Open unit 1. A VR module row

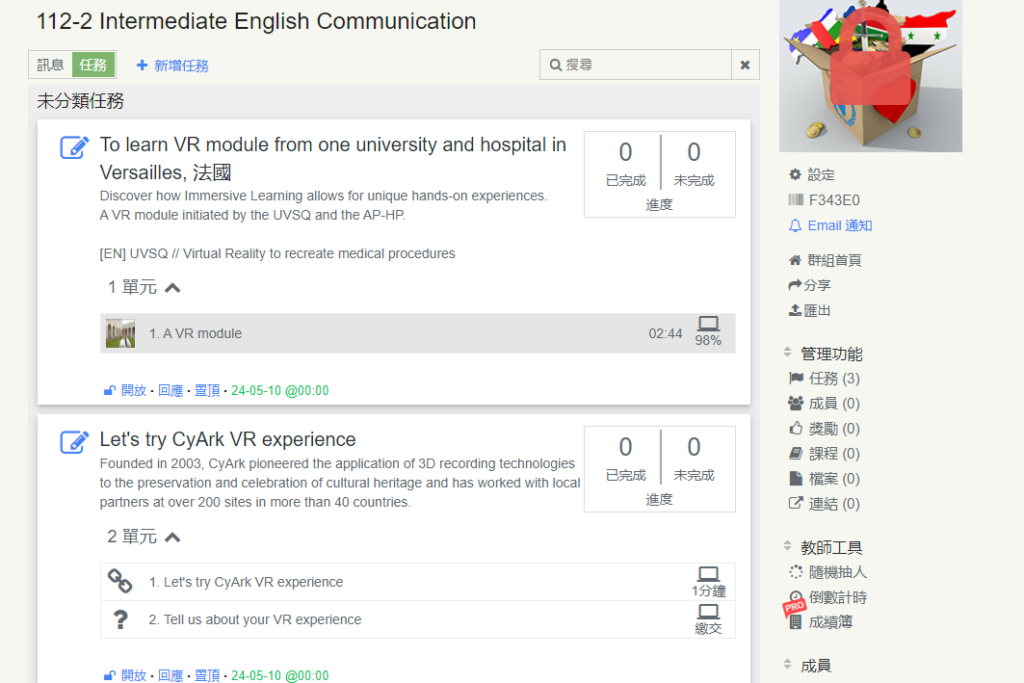(418, 334)
